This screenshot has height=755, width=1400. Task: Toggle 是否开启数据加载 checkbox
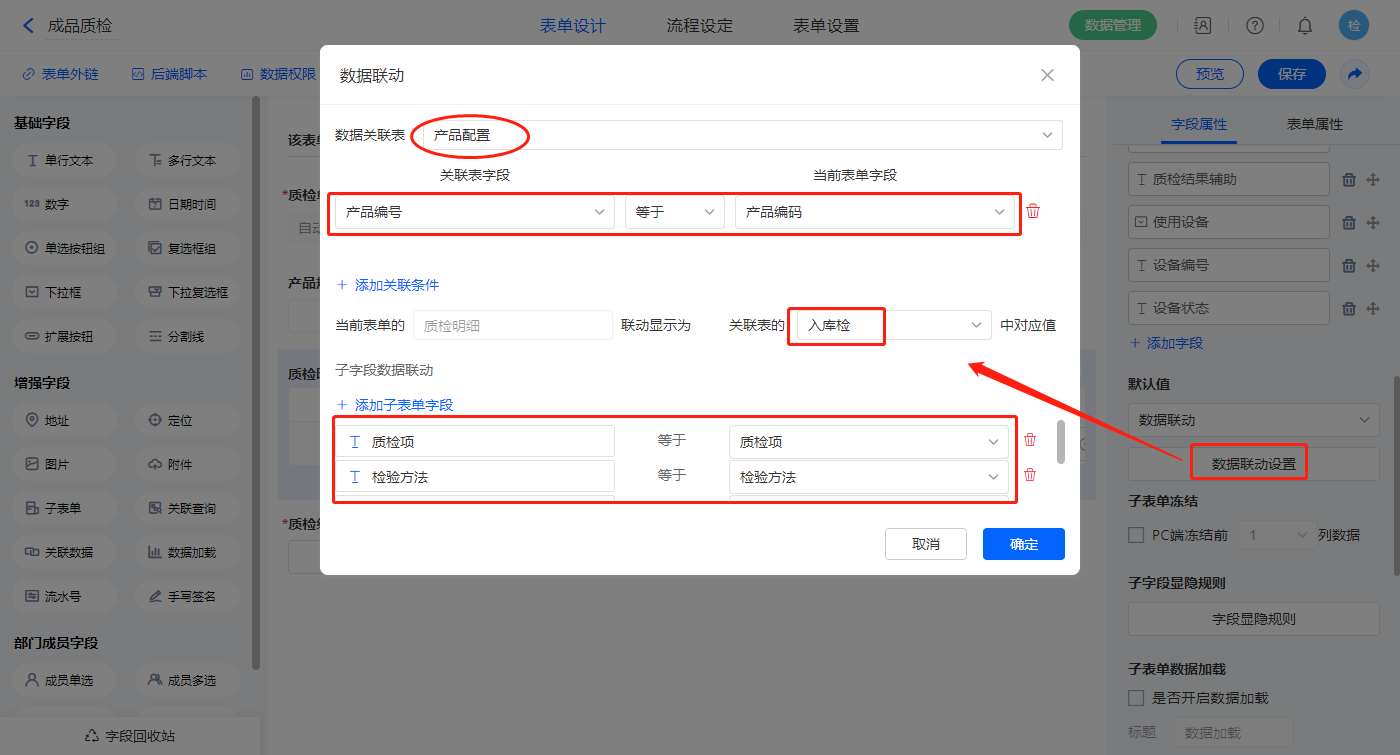[x=1136, y=698]
